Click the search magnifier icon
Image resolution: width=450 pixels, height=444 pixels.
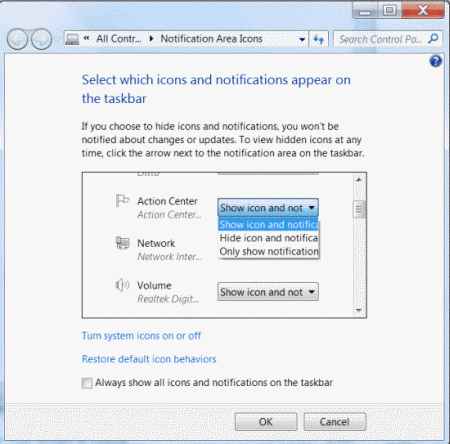point(434,39)
